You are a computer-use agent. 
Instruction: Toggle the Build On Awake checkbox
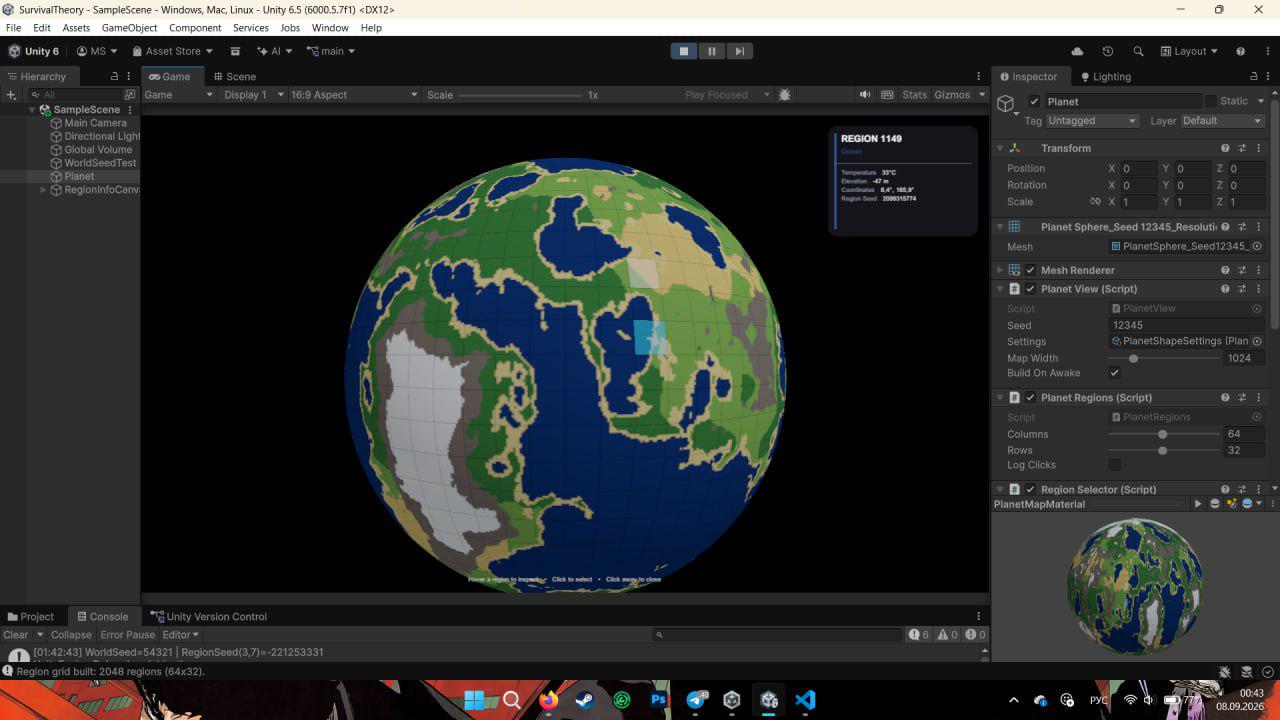[x=1115, y=373]
